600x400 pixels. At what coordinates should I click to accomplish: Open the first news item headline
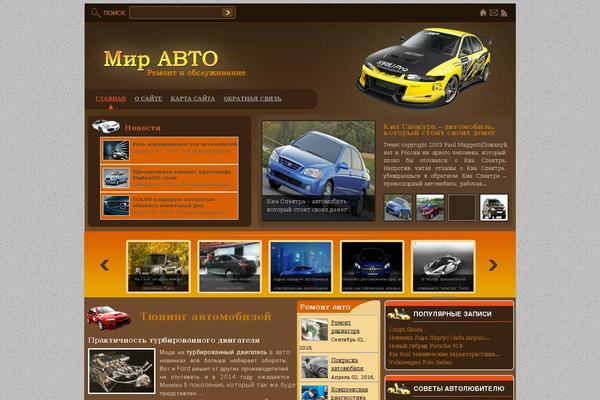pos(185,144)
